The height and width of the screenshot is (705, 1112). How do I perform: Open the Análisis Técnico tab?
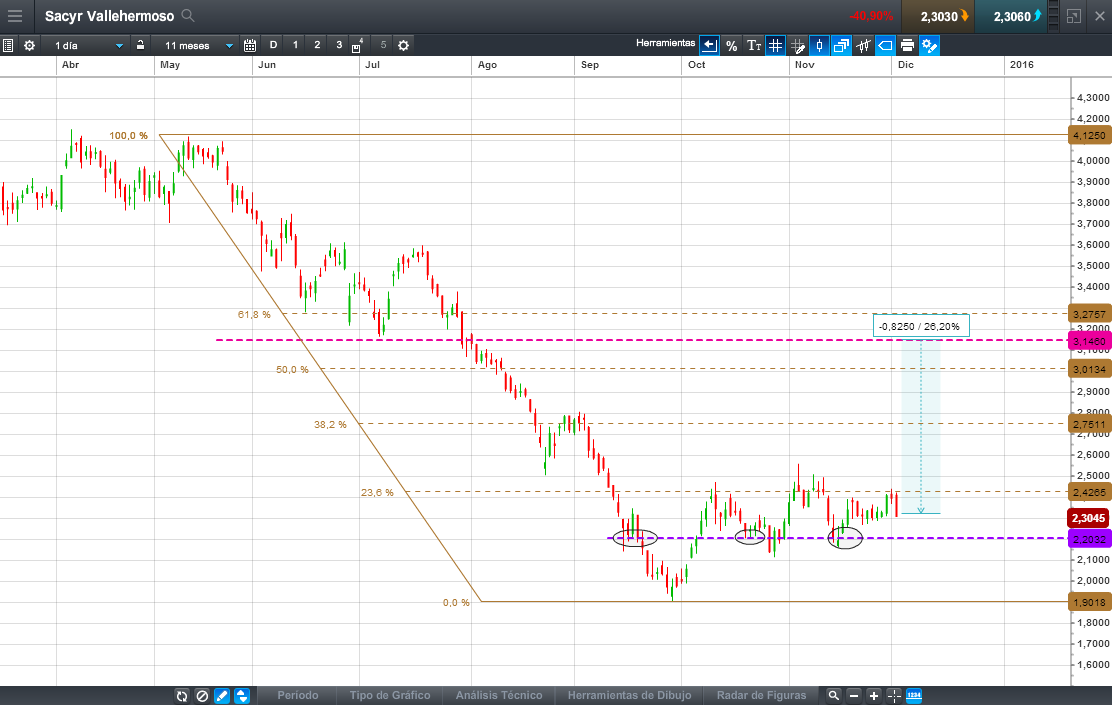(x=499, y=695)
